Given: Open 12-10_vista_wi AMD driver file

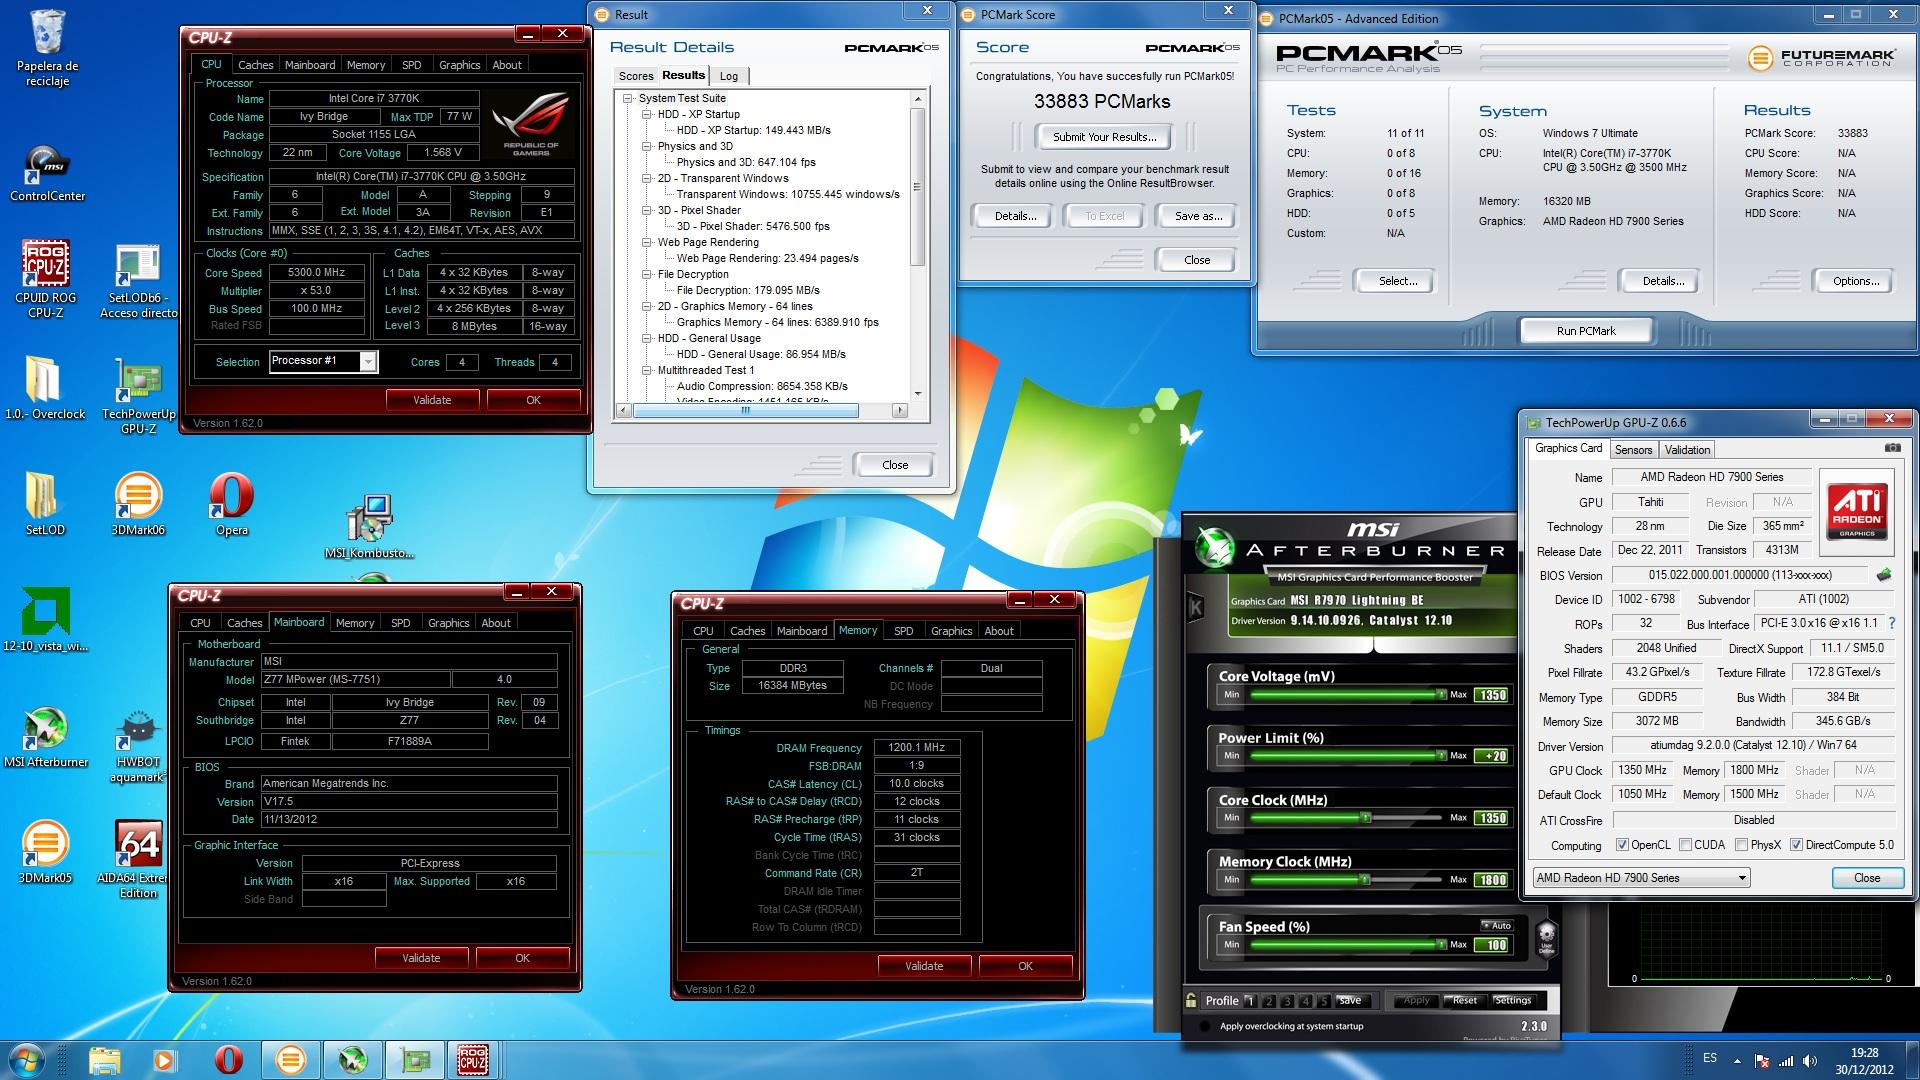Looking at the screenshot, I should (x=45, y=620).
